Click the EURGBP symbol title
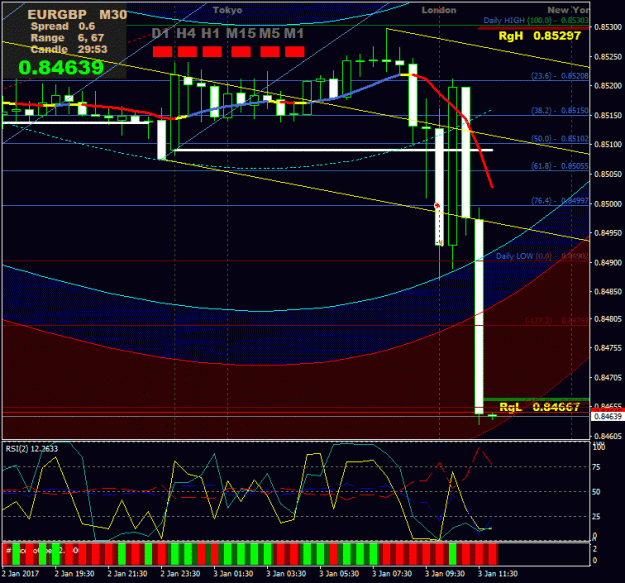The width and height of the screenshot is (625, 583). [57, 15]
